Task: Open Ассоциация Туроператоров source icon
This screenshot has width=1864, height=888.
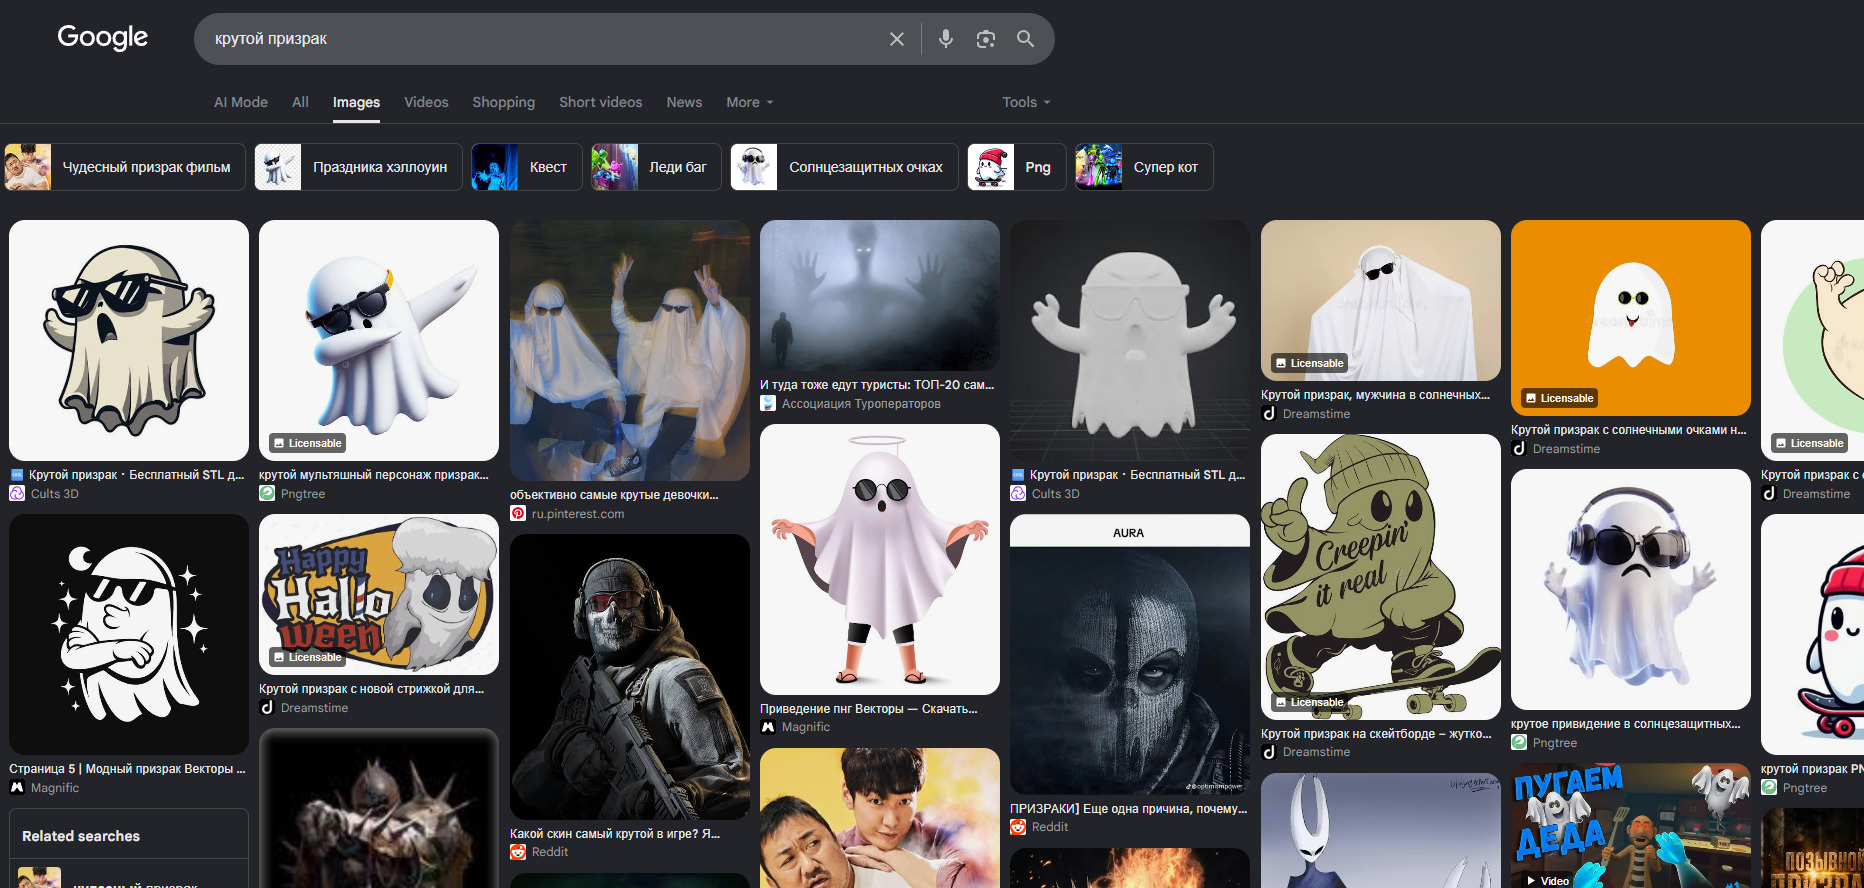Action: click(x=768, y=403)
